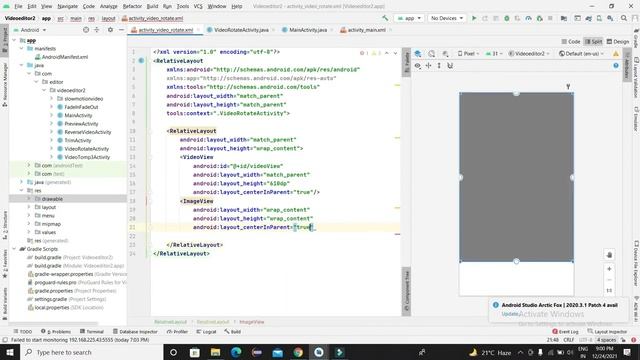The height and width of the screenshot is (360, 640).
Task: Click the layout warning triangle icon
Action: 616,53
